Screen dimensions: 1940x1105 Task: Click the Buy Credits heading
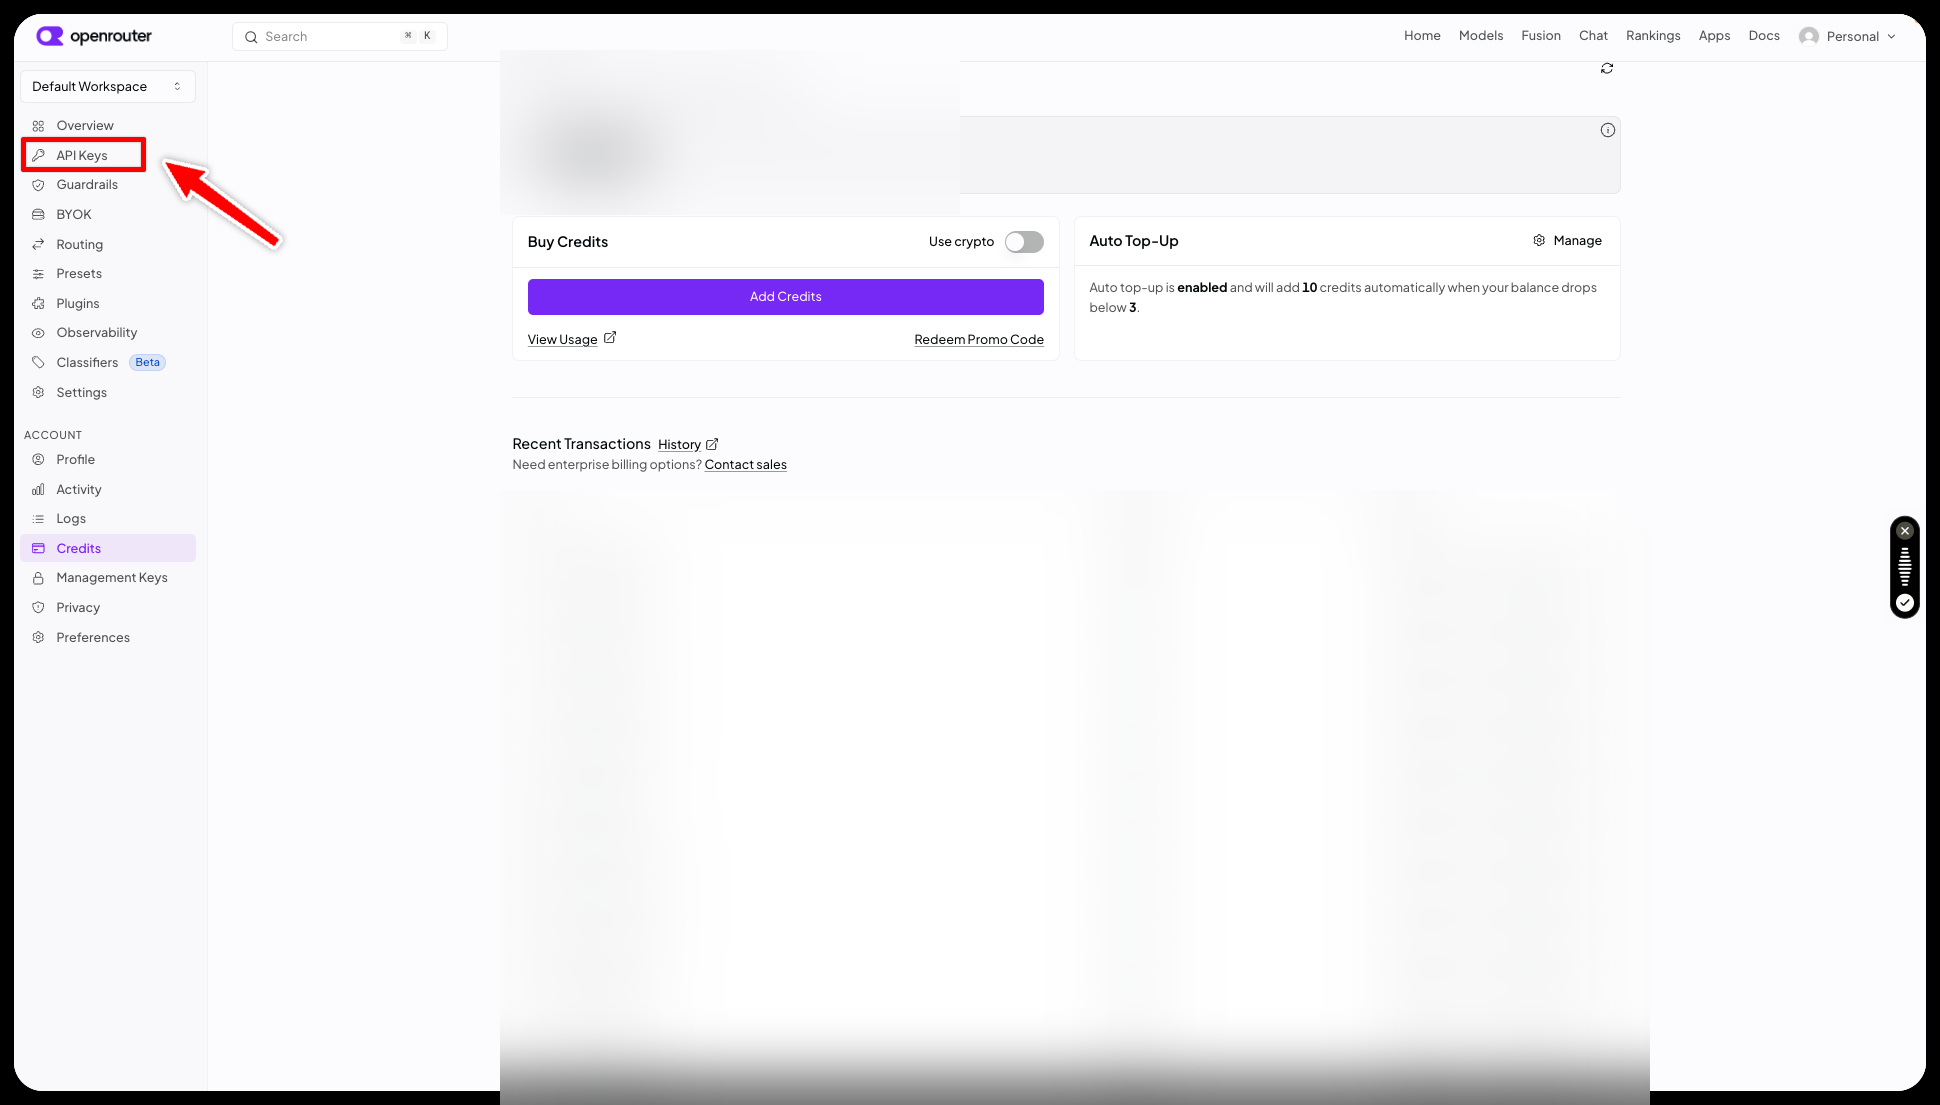click(568, 242)
